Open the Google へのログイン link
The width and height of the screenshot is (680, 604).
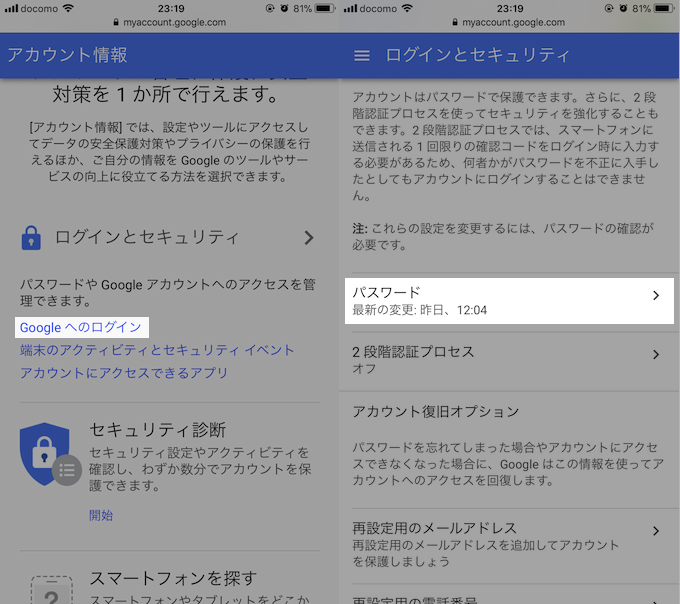coord(81,327)
